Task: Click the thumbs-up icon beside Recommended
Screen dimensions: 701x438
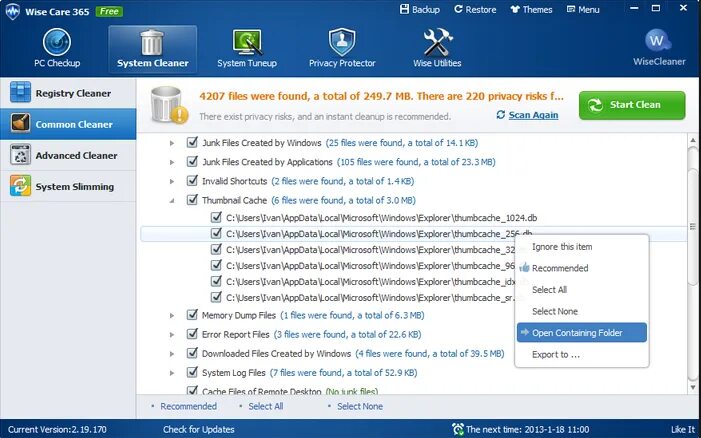Action: pyautogui.click(x=524, y=268)
